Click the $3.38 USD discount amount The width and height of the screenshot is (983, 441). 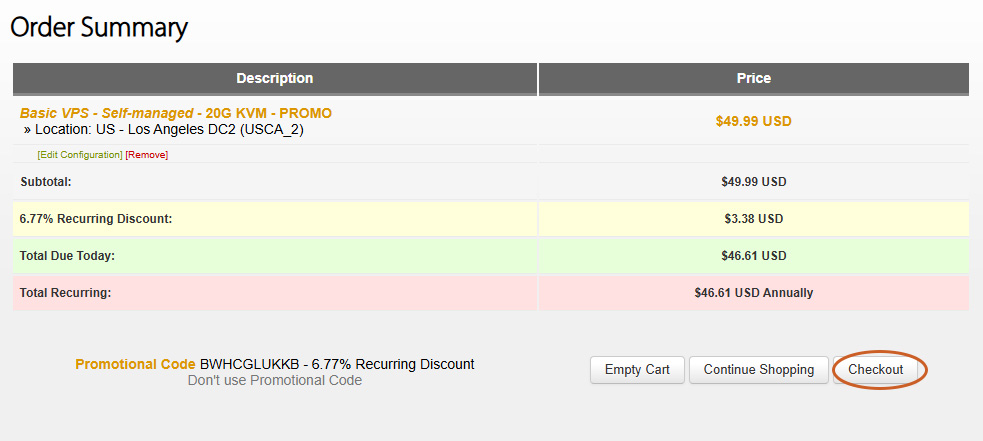click(x=753, y=218)
